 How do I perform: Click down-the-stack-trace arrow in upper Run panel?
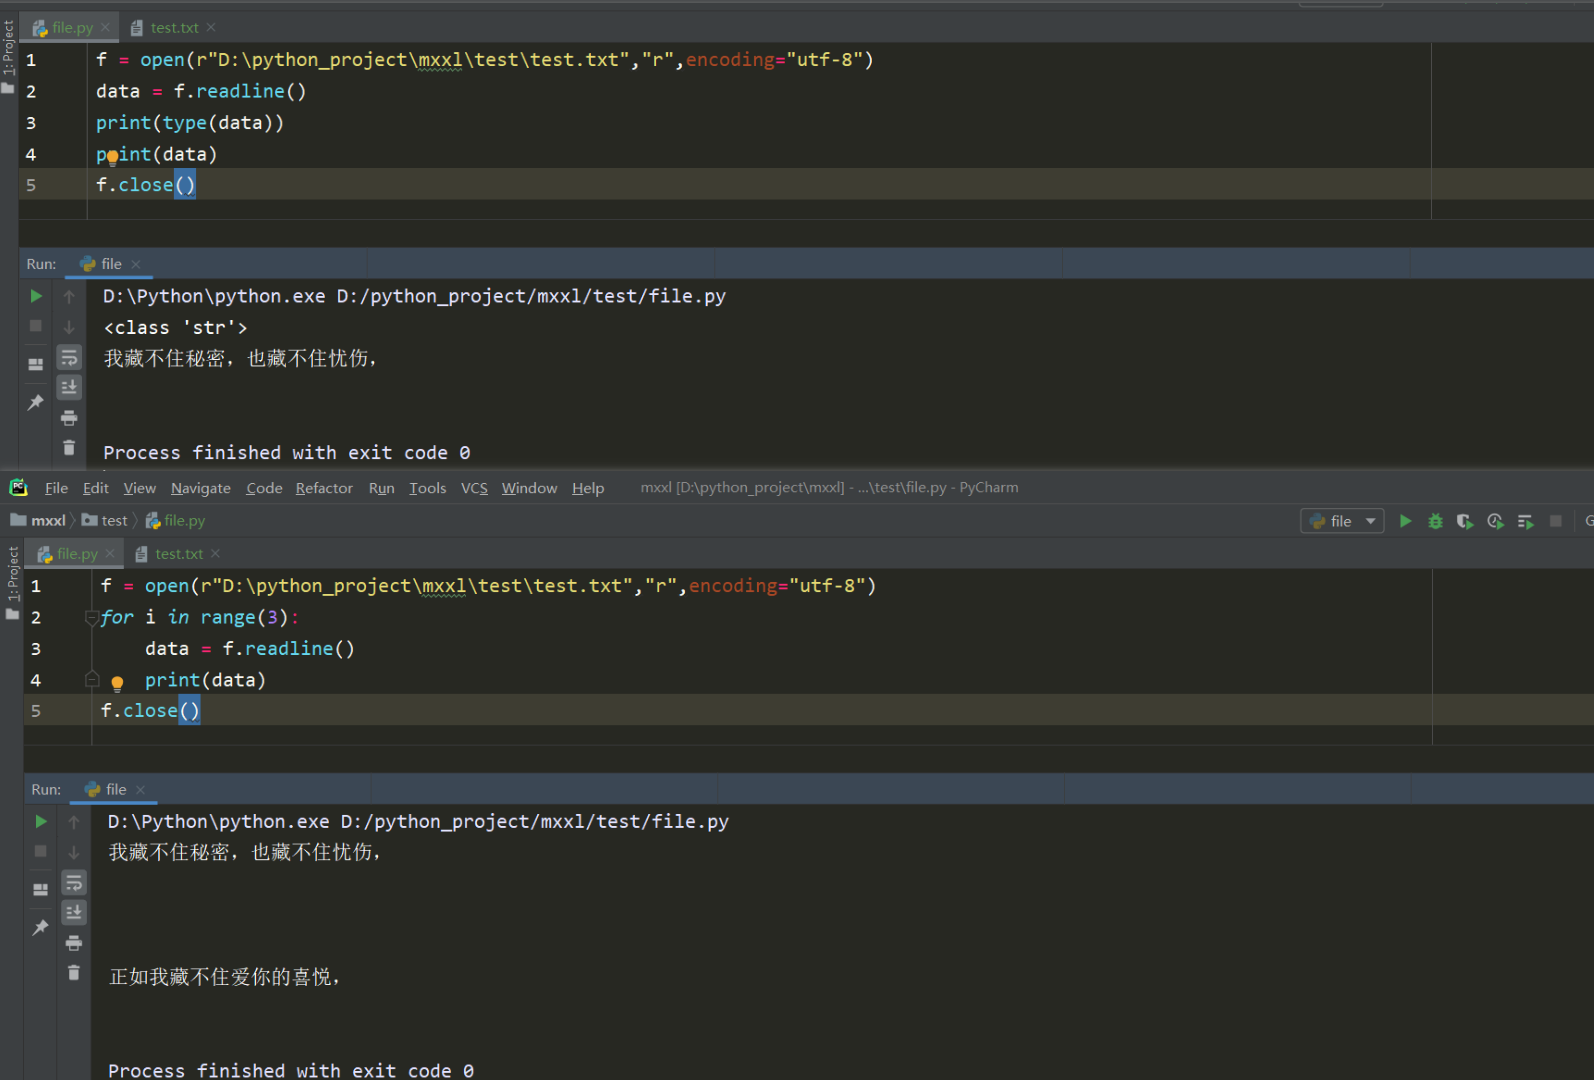point(69,327)
